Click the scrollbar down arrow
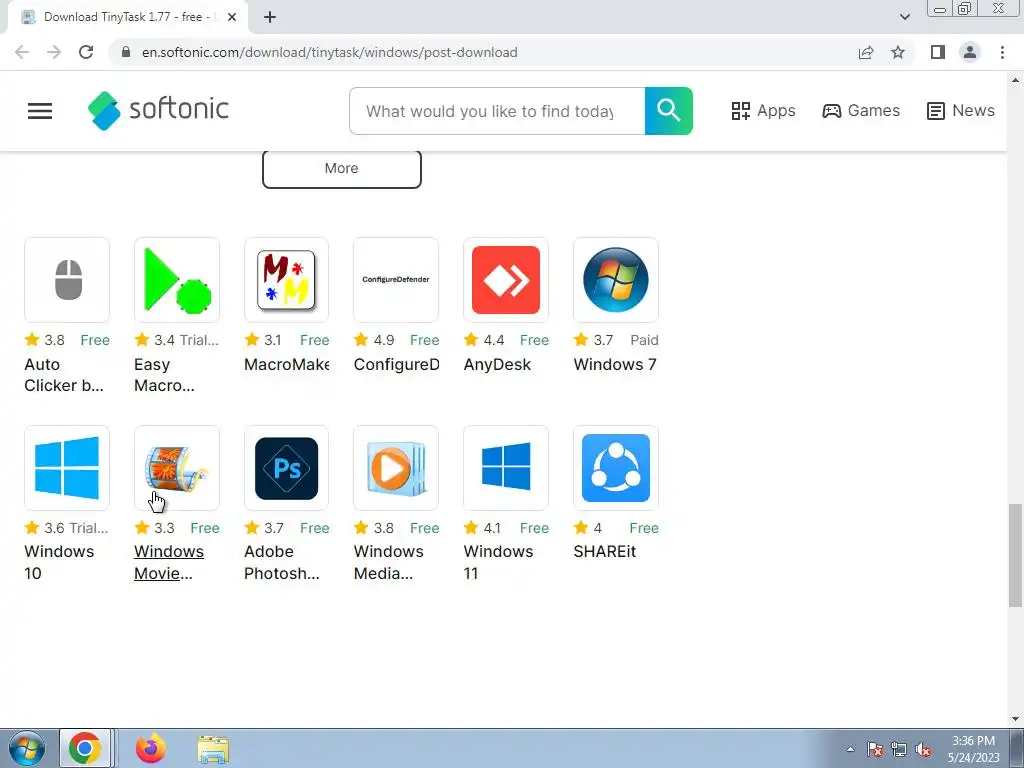The image size is (1024, 768). click(1015, 719)
